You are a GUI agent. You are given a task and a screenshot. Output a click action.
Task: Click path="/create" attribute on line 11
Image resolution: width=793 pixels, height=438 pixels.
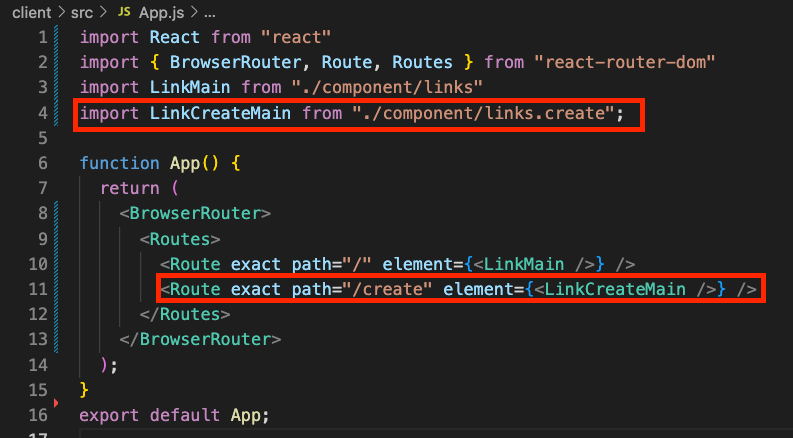(362, 289)
